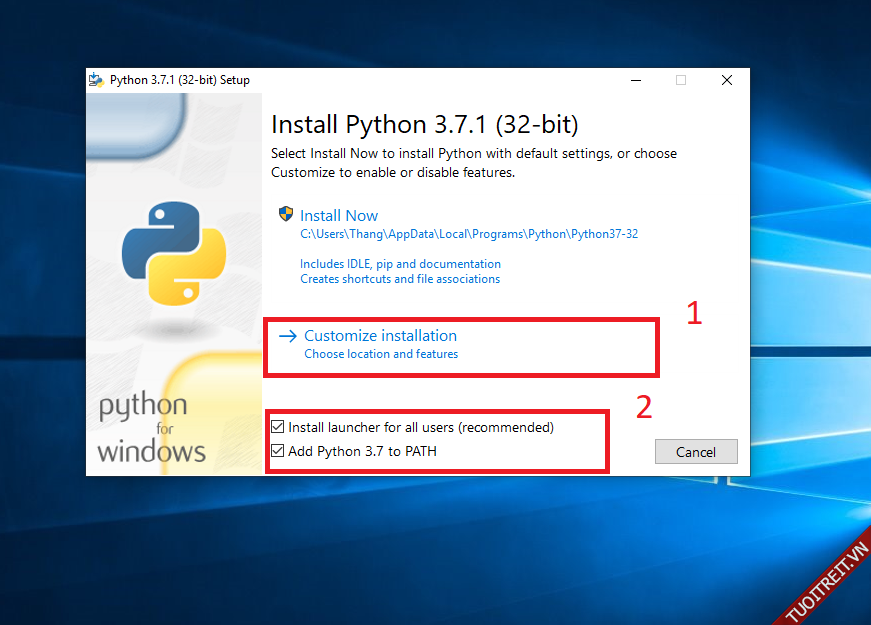Click the greyed-out maximize button

[681, 80]
